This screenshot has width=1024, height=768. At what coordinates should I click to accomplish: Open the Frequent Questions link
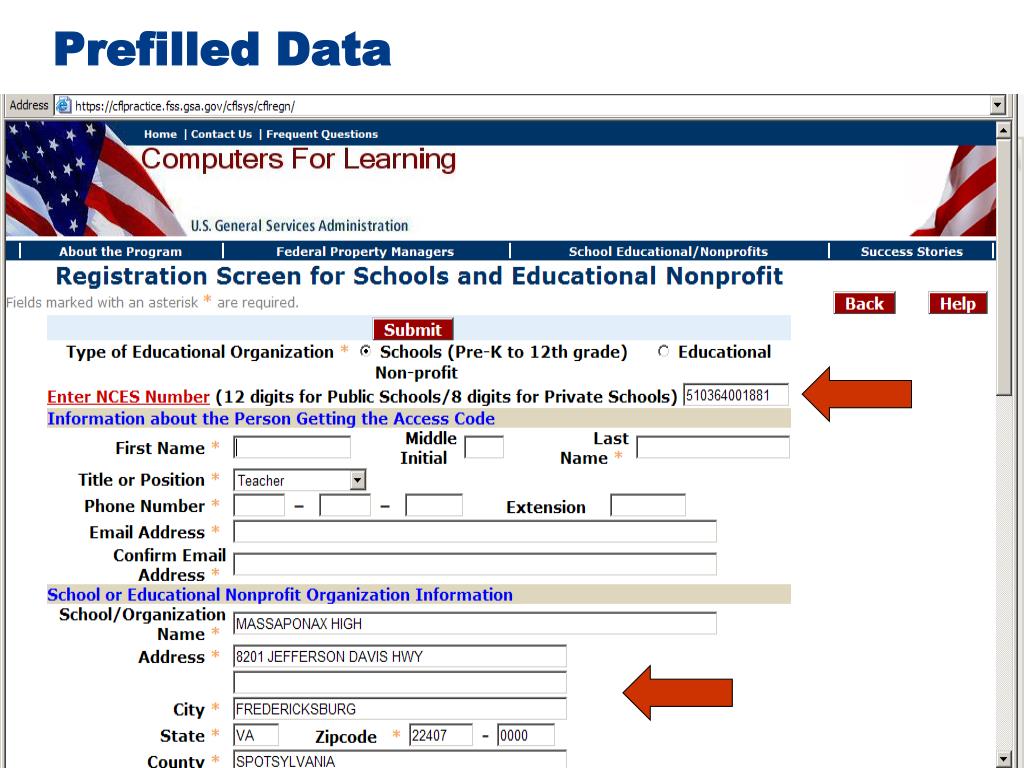[x=322, y=134]
